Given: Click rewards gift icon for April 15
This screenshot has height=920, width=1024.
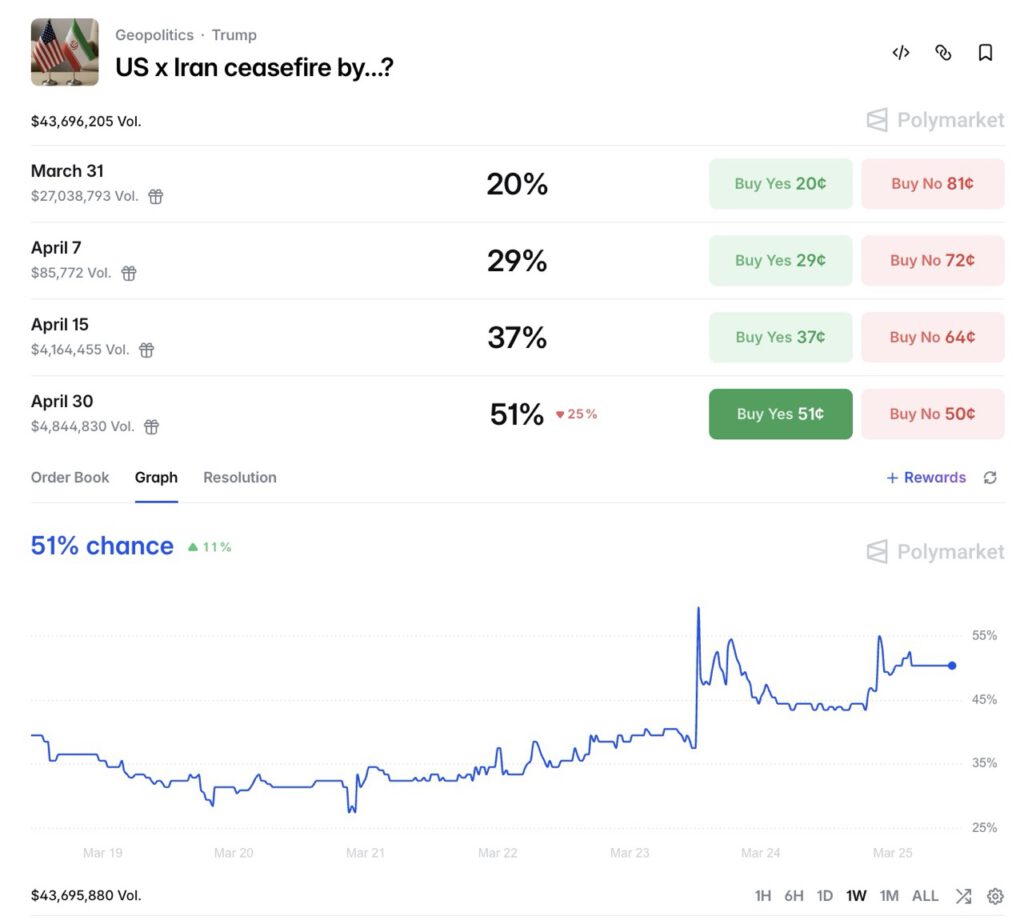Looking at the screenshot, I should click(147, 350).
